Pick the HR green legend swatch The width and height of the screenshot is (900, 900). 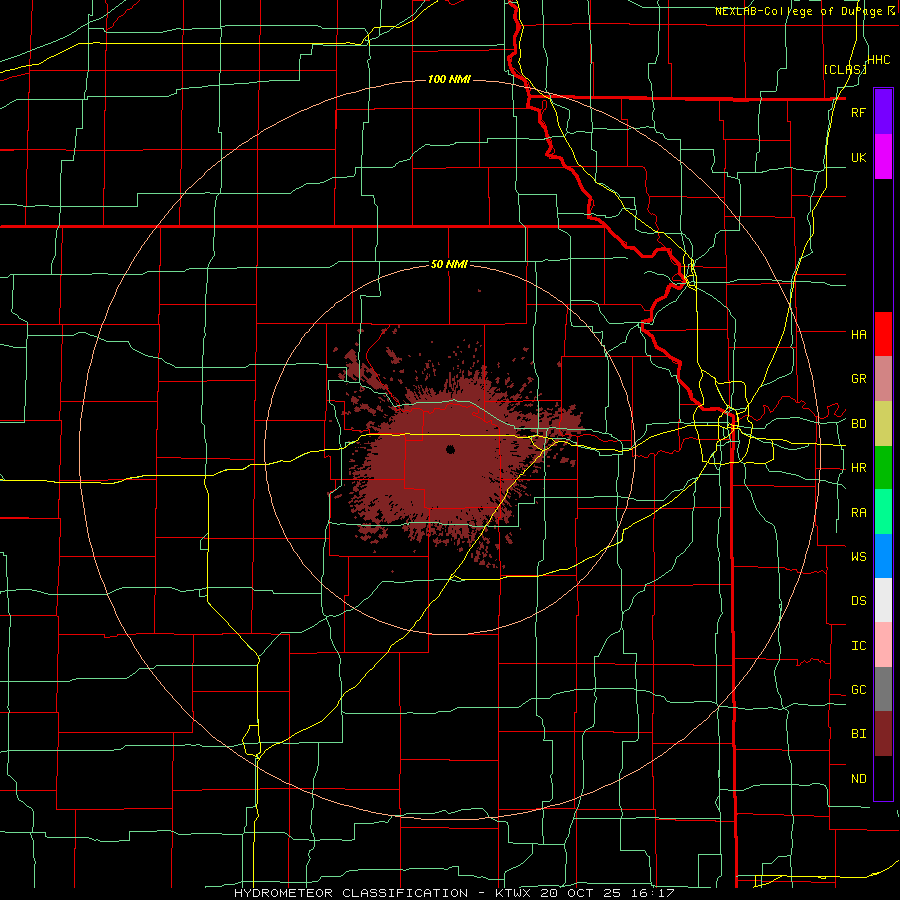tap(883, 468)
